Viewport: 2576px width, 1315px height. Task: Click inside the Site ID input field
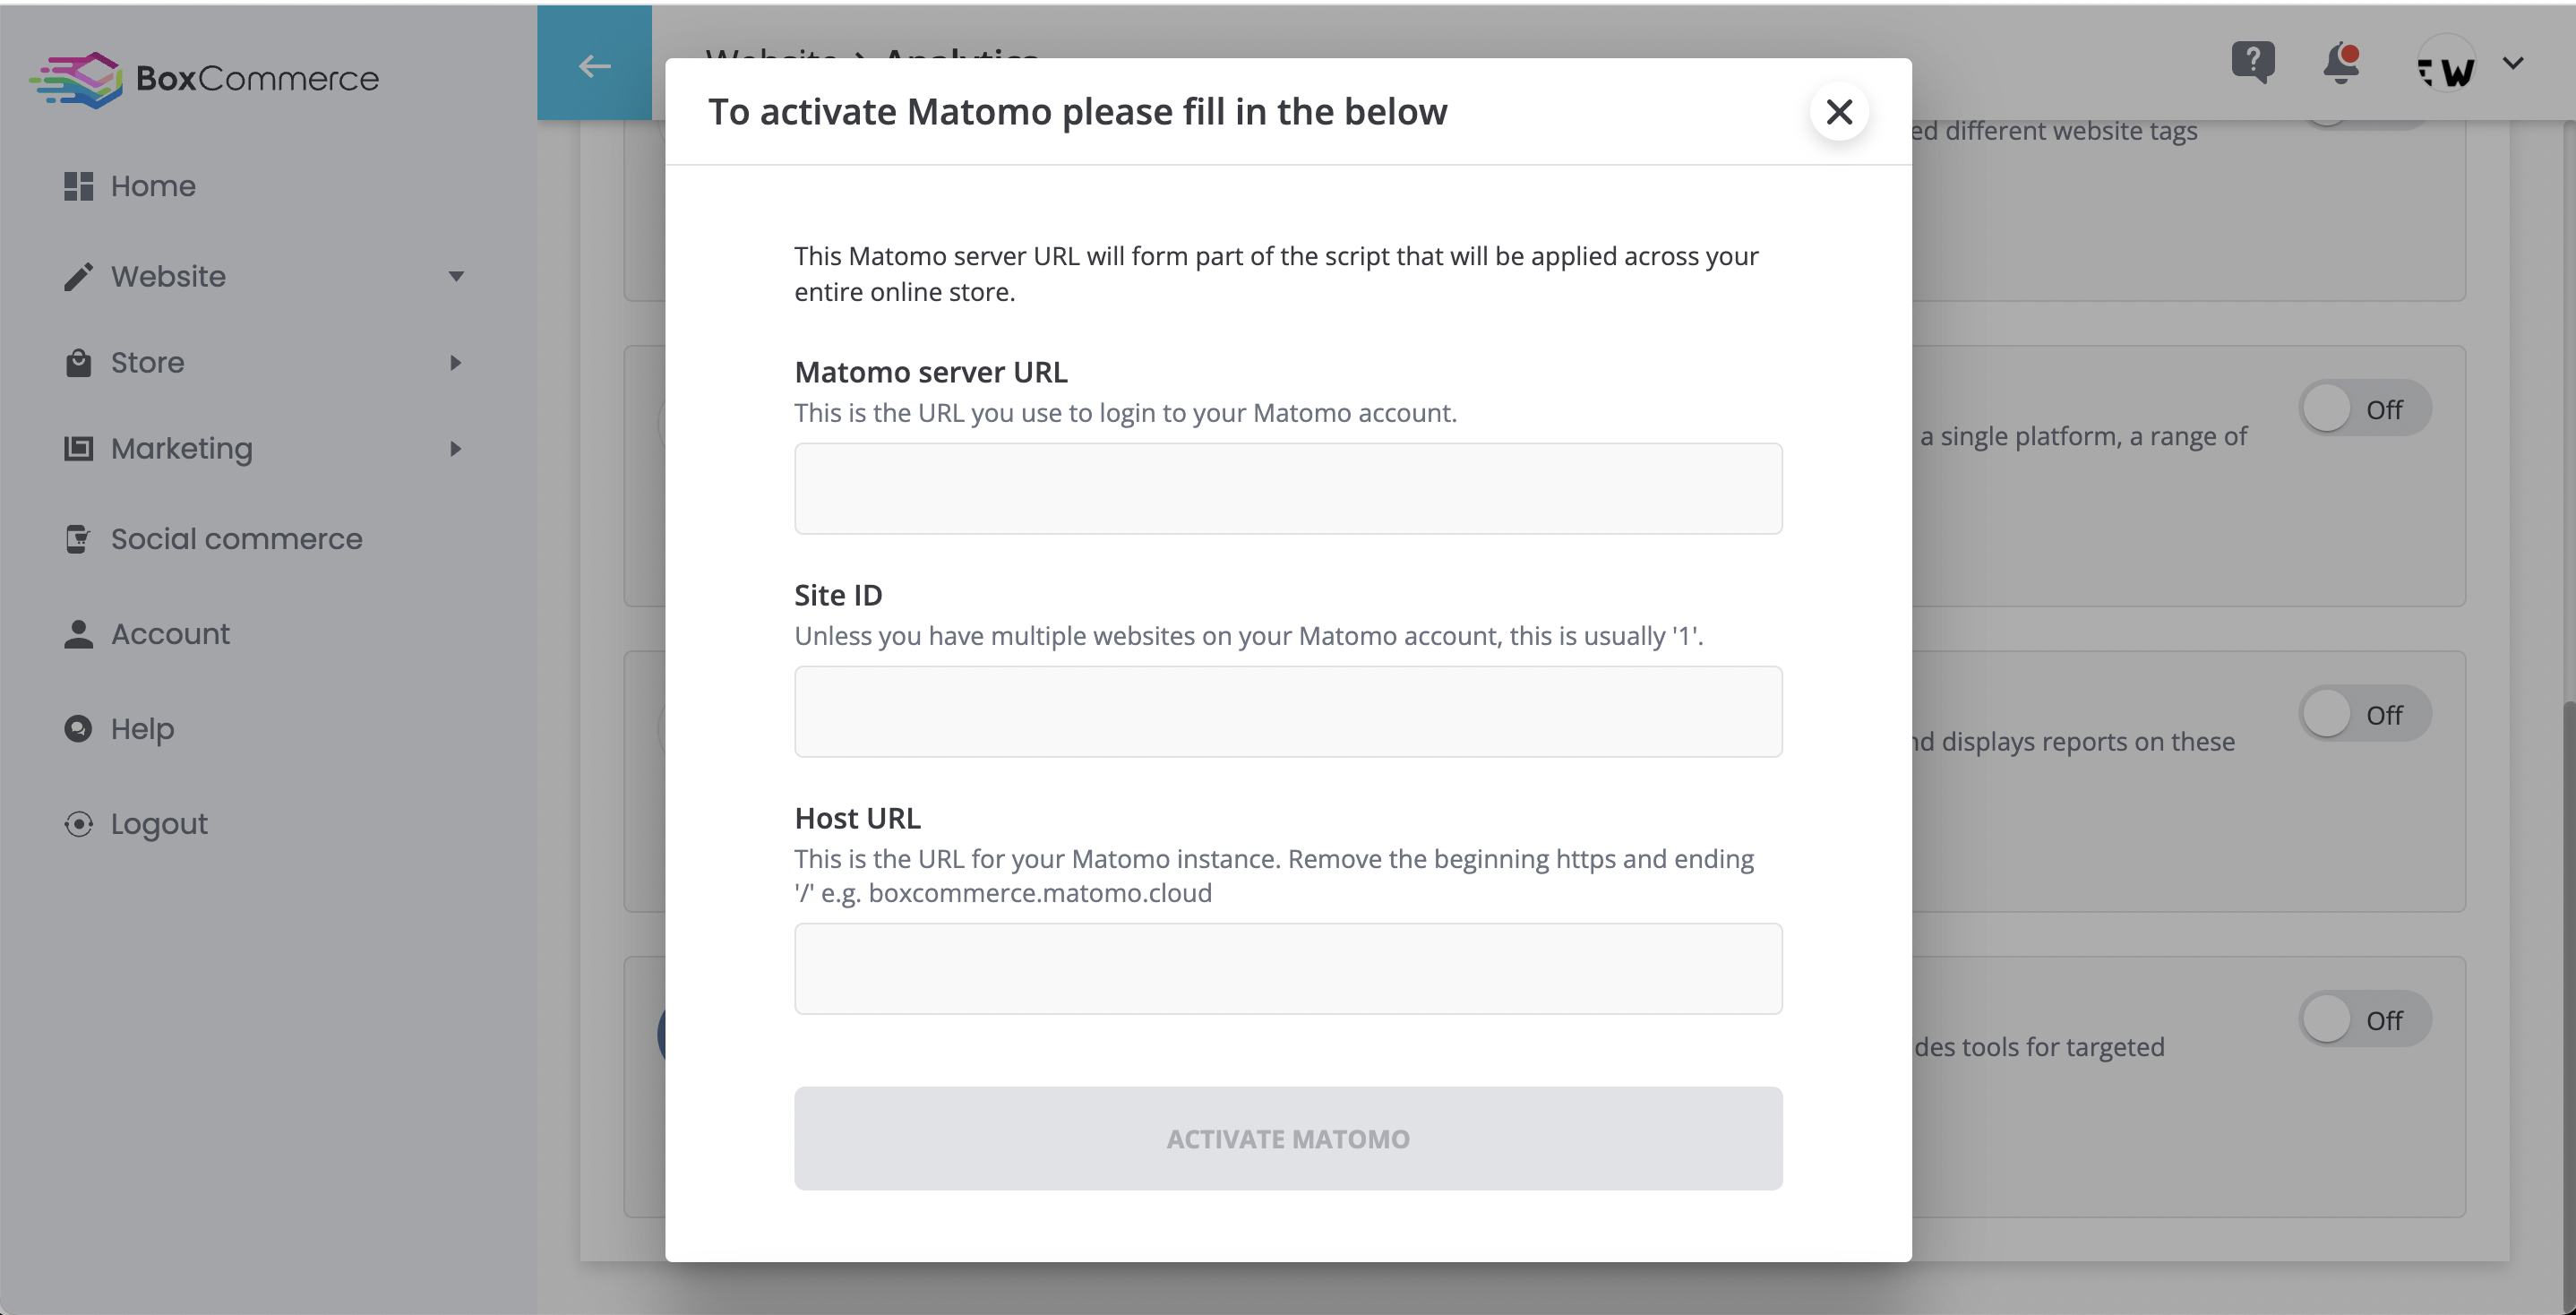(1288, 711)
